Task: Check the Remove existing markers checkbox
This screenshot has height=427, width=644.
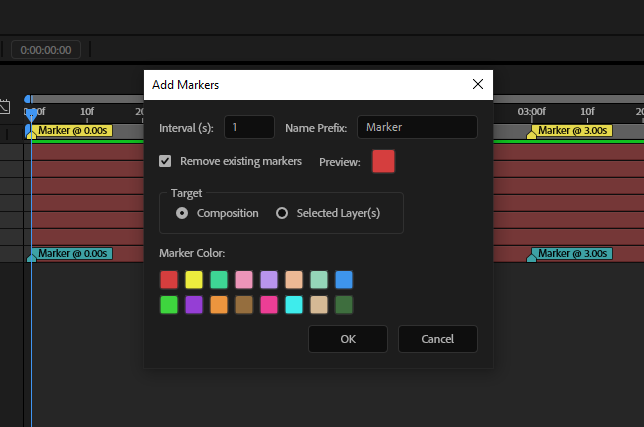Action: 166,161
